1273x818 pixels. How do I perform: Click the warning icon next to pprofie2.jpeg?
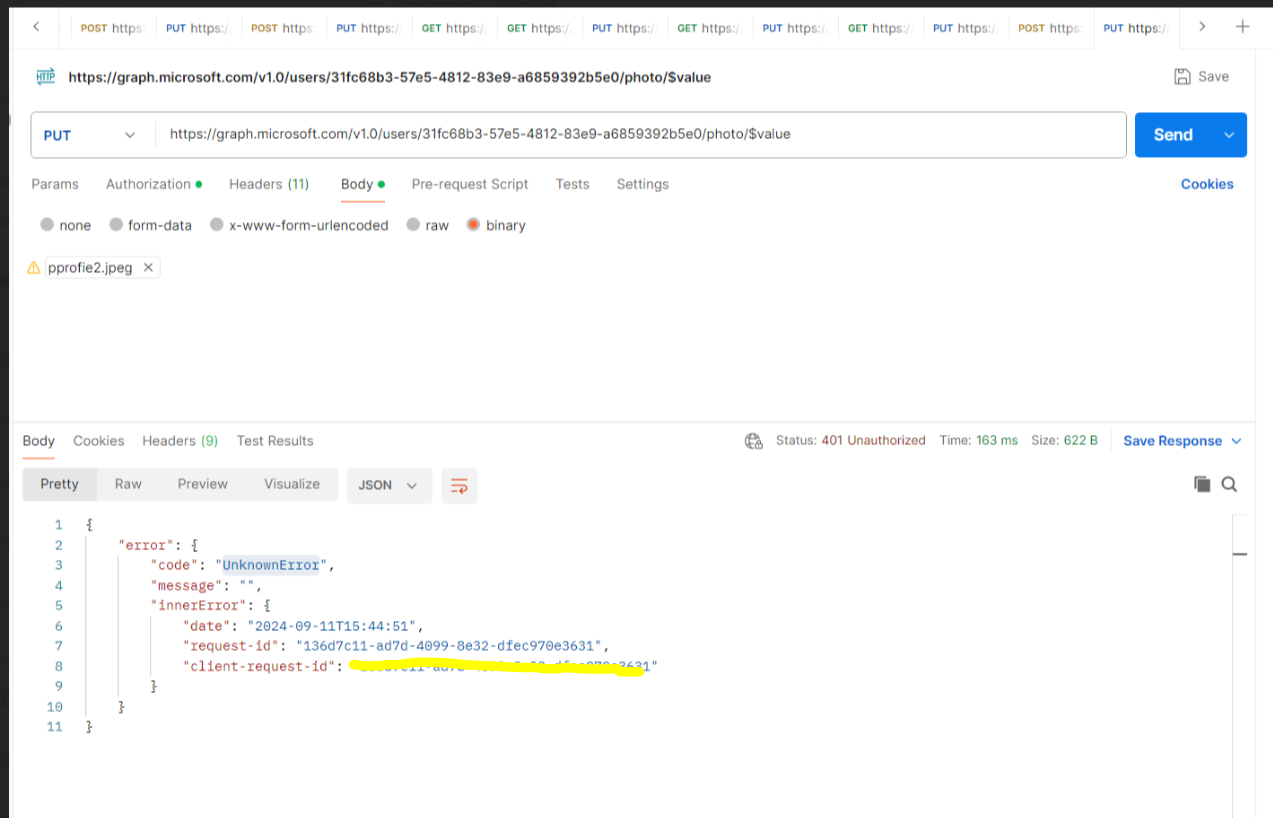[x=34, y=268]
